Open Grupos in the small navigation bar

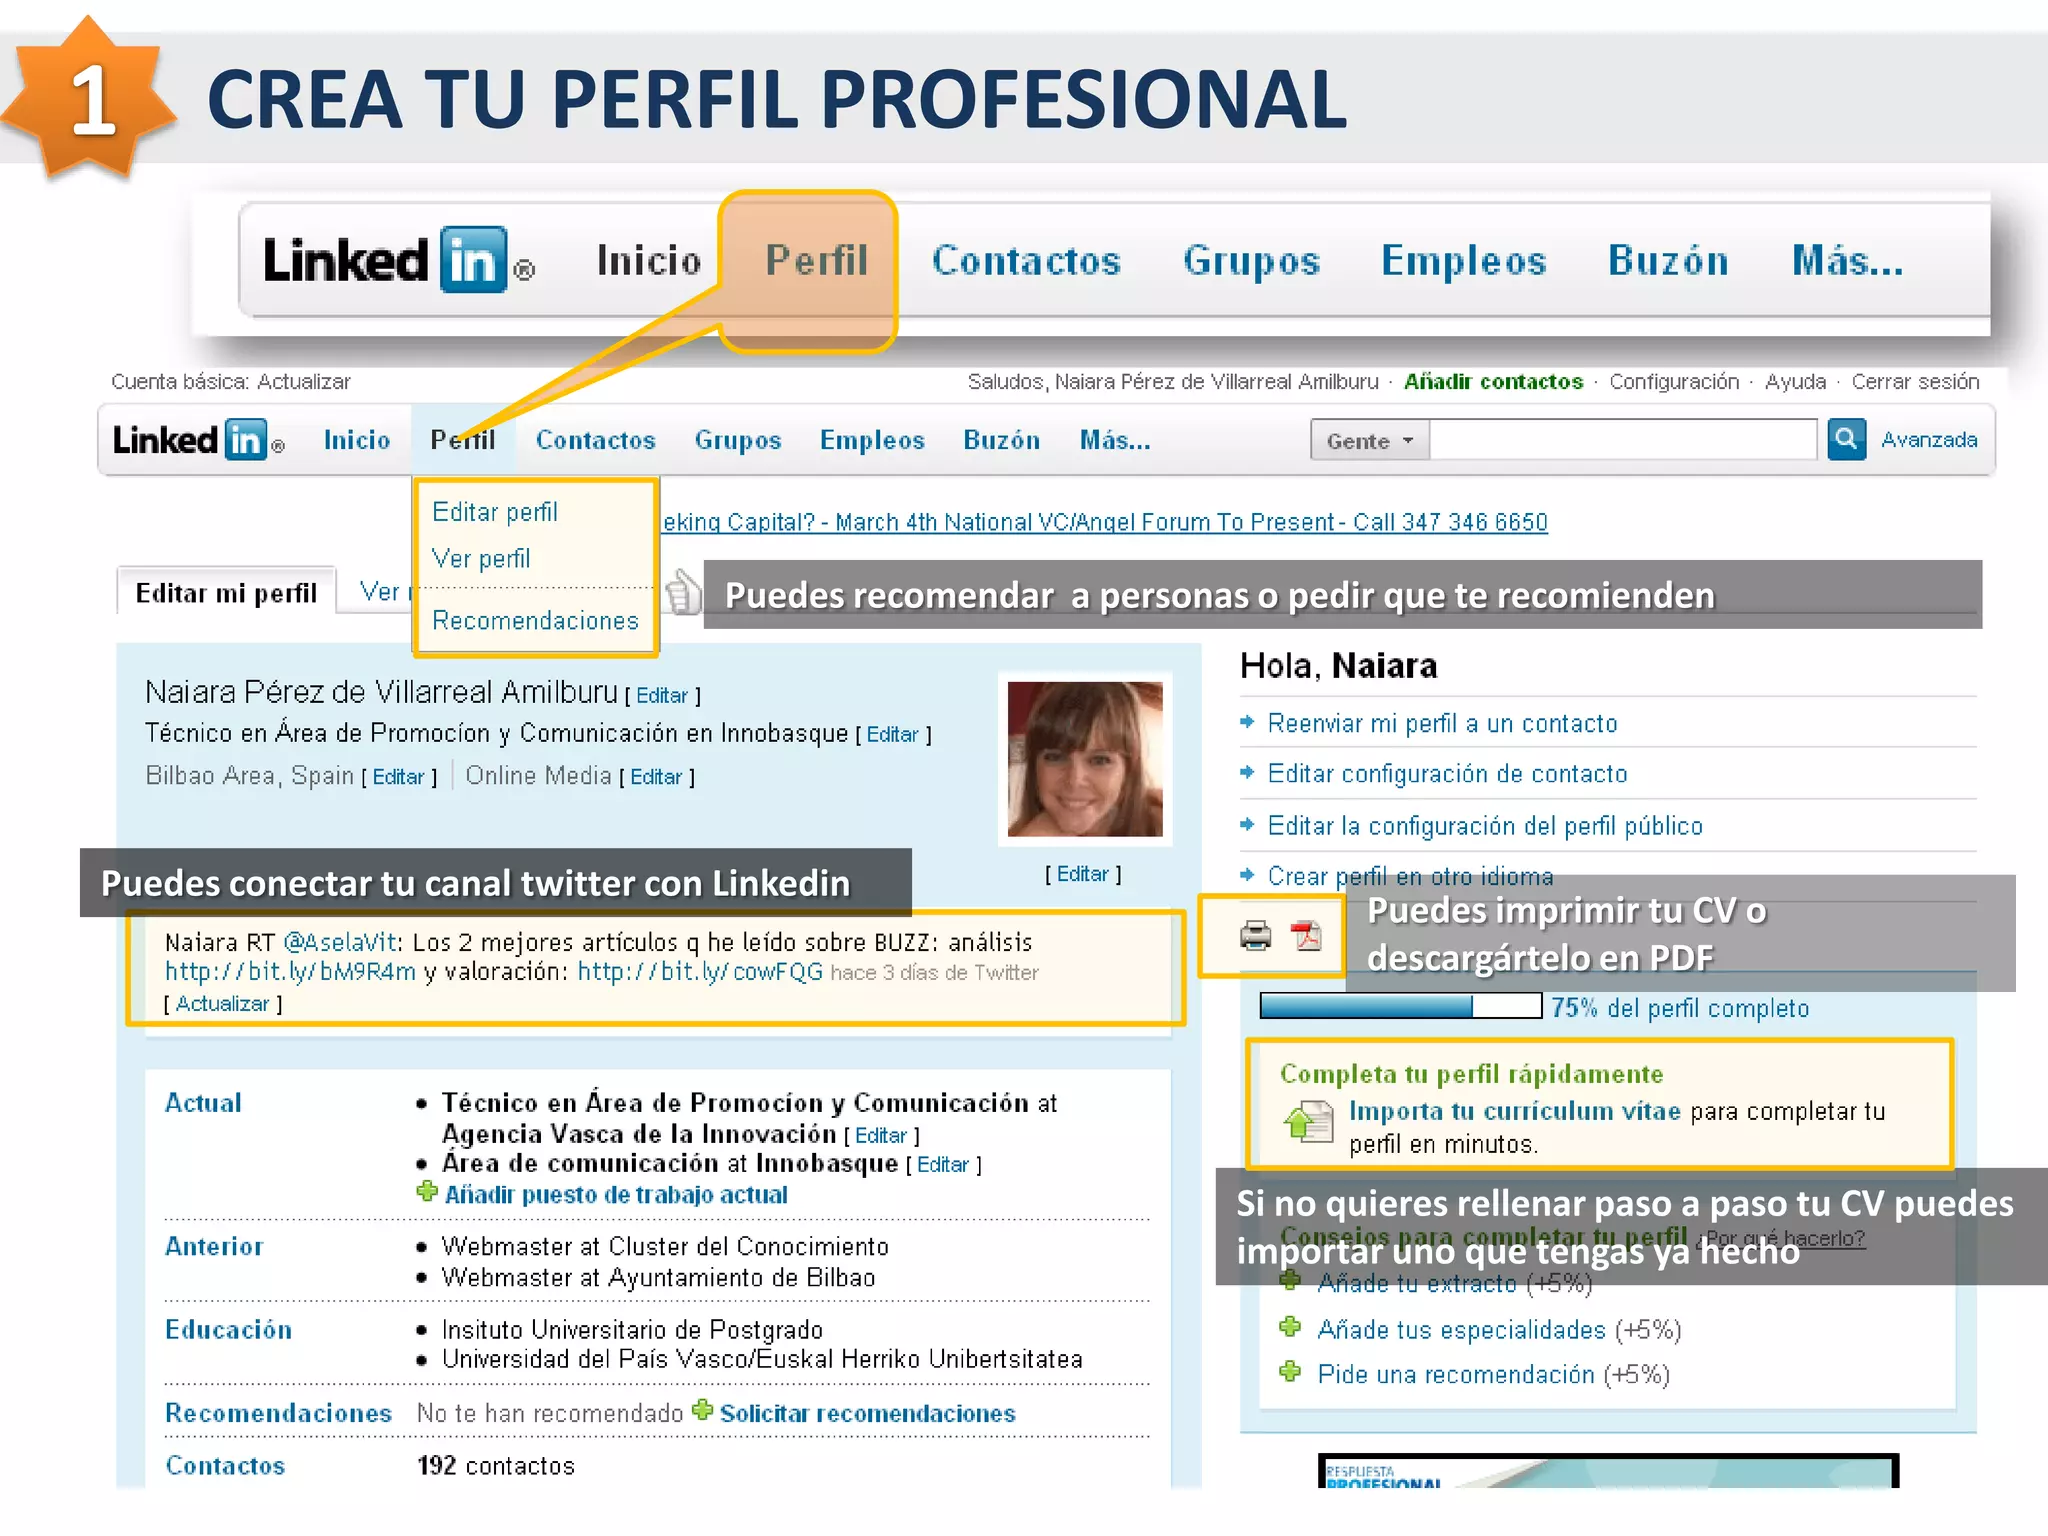click(x=738, y=440)
